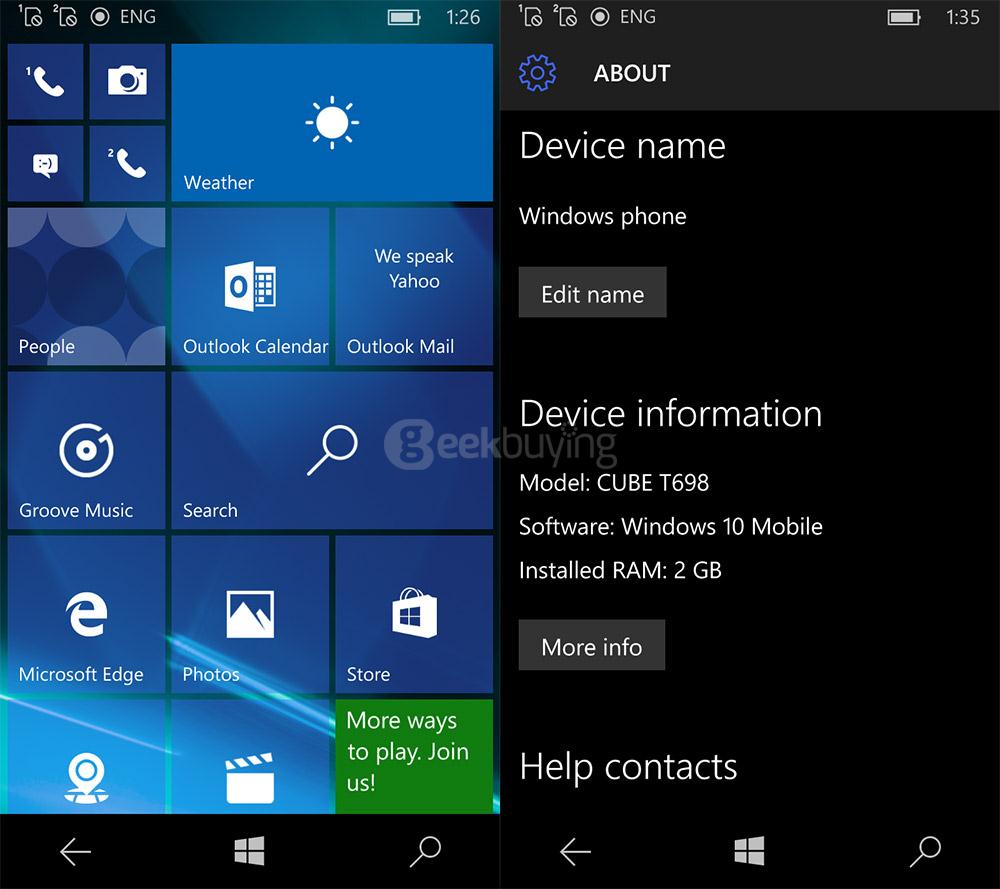This screenshot has width=1000, height=889.
Task: Open the Outlook Mail tile
Action: [414, 287]
